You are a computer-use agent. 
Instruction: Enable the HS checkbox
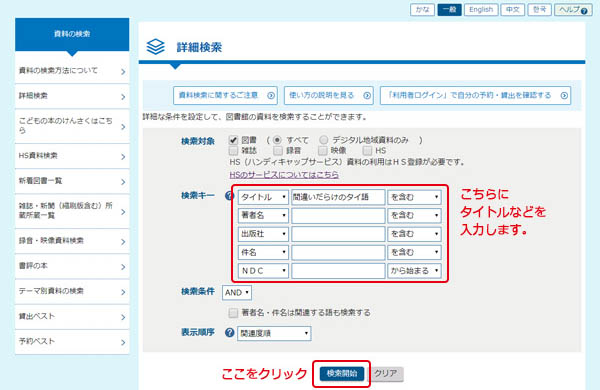click(367, 150)
